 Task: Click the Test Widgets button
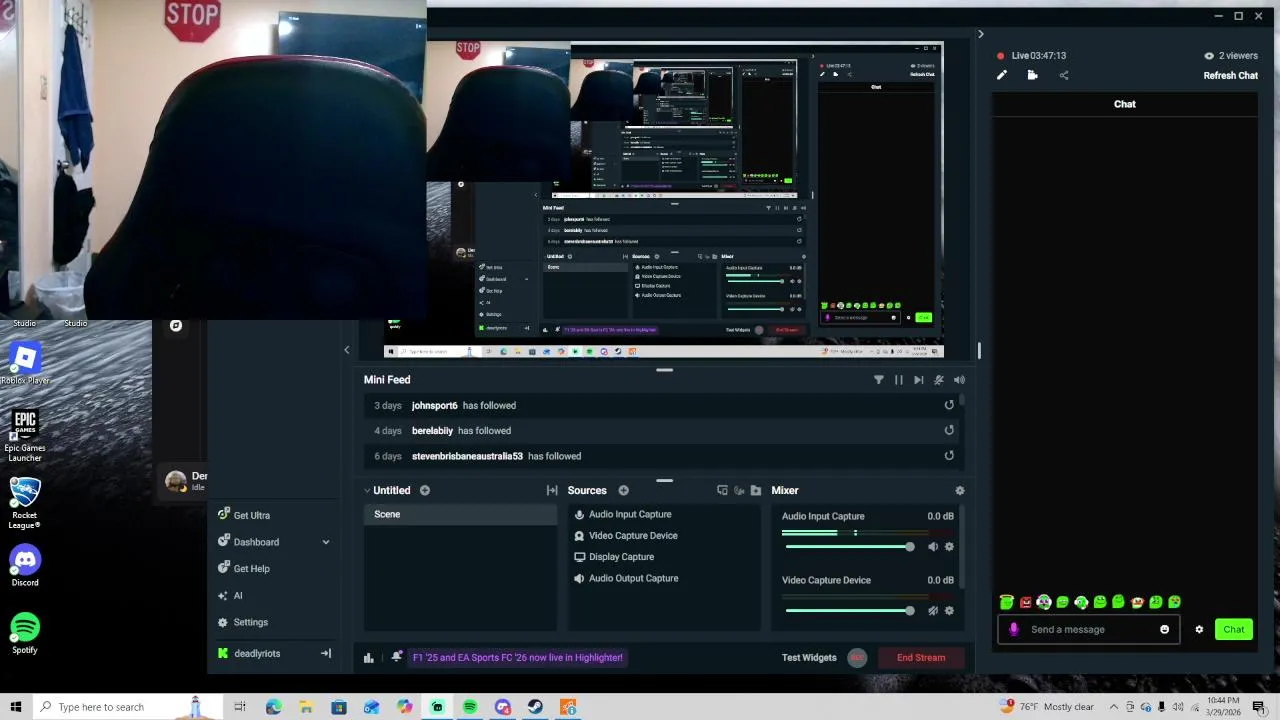[x=809, y=658]
